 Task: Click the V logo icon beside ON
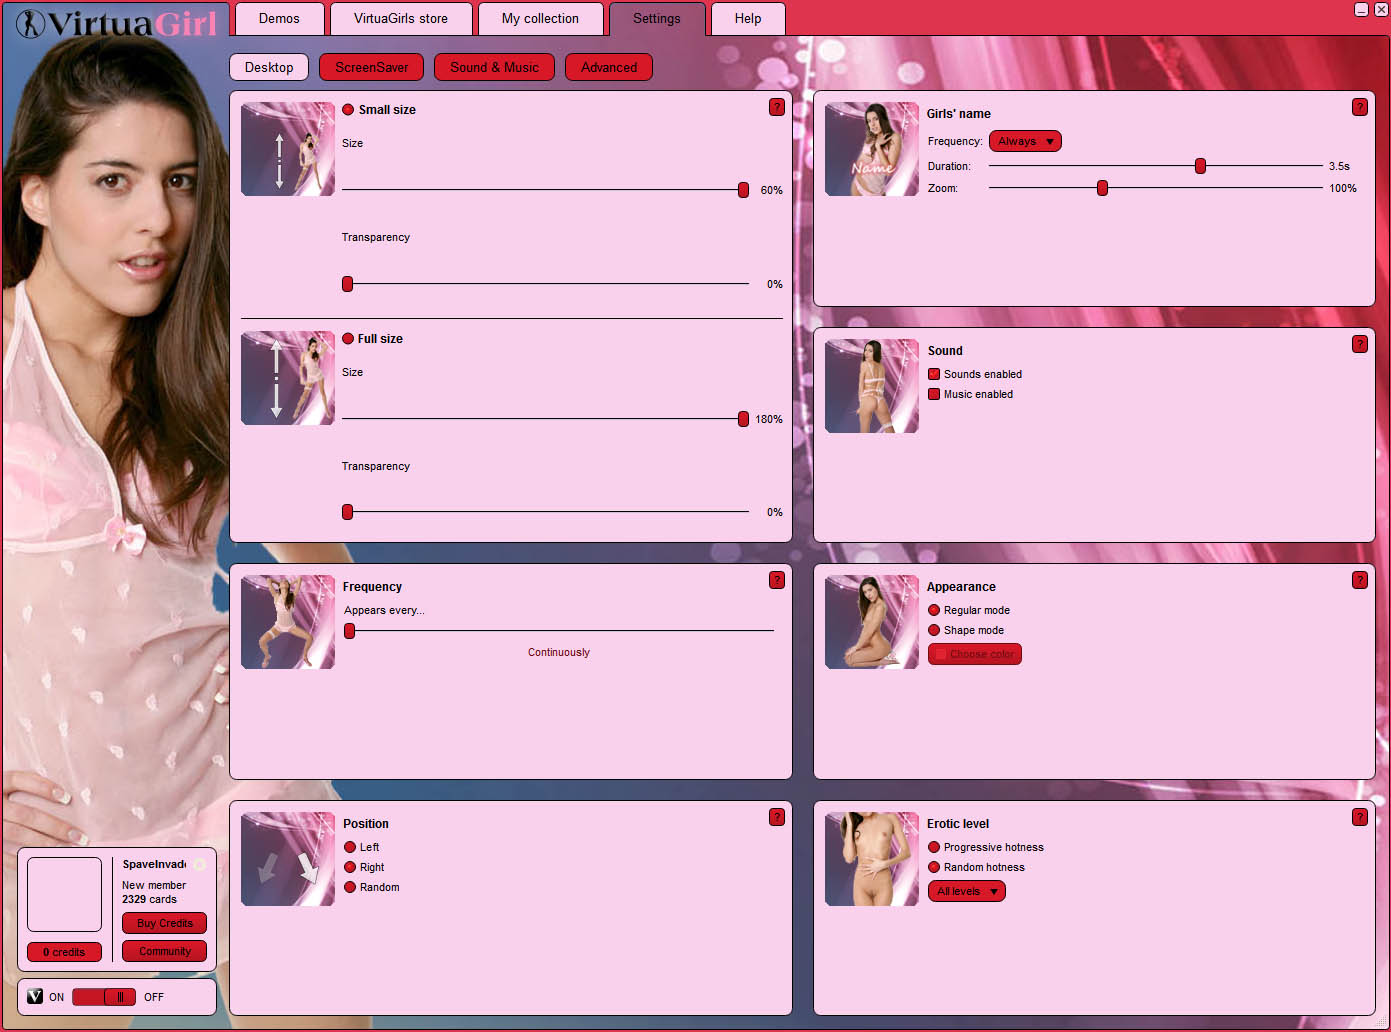point(35,996)
